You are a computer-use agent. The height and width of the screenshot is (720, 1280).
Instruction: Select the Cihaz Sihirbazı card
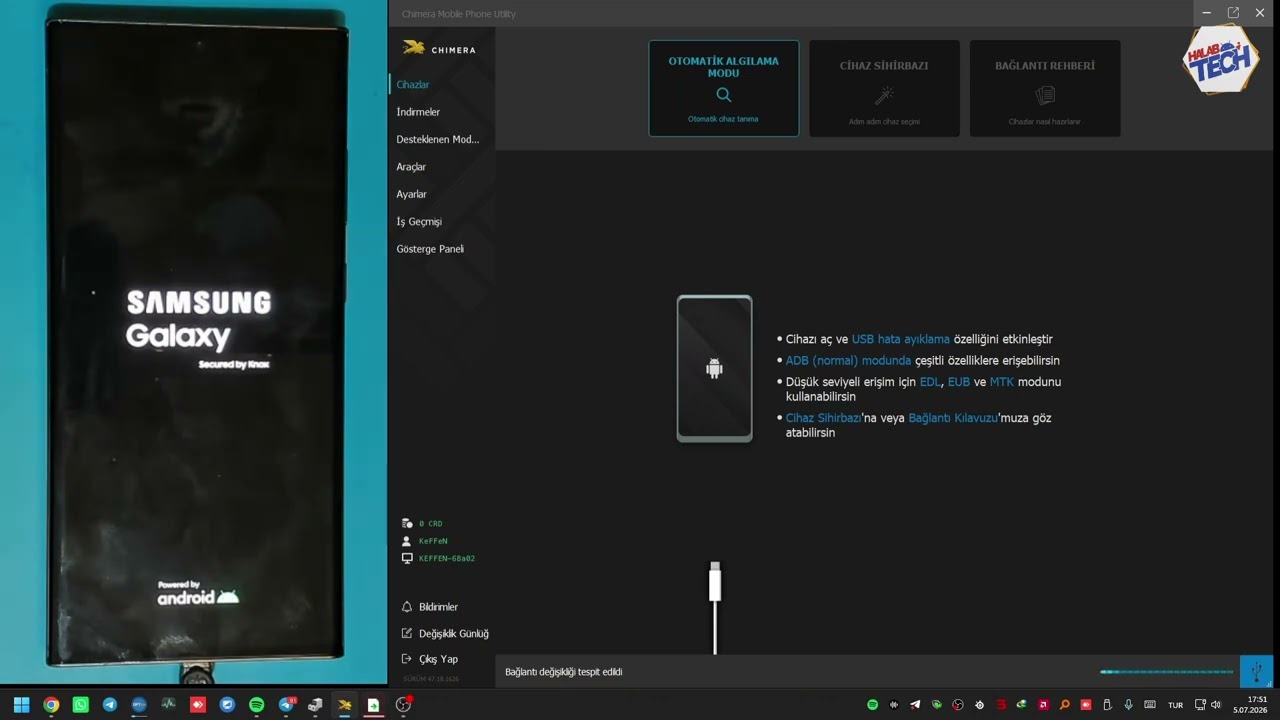coord(884,88)
